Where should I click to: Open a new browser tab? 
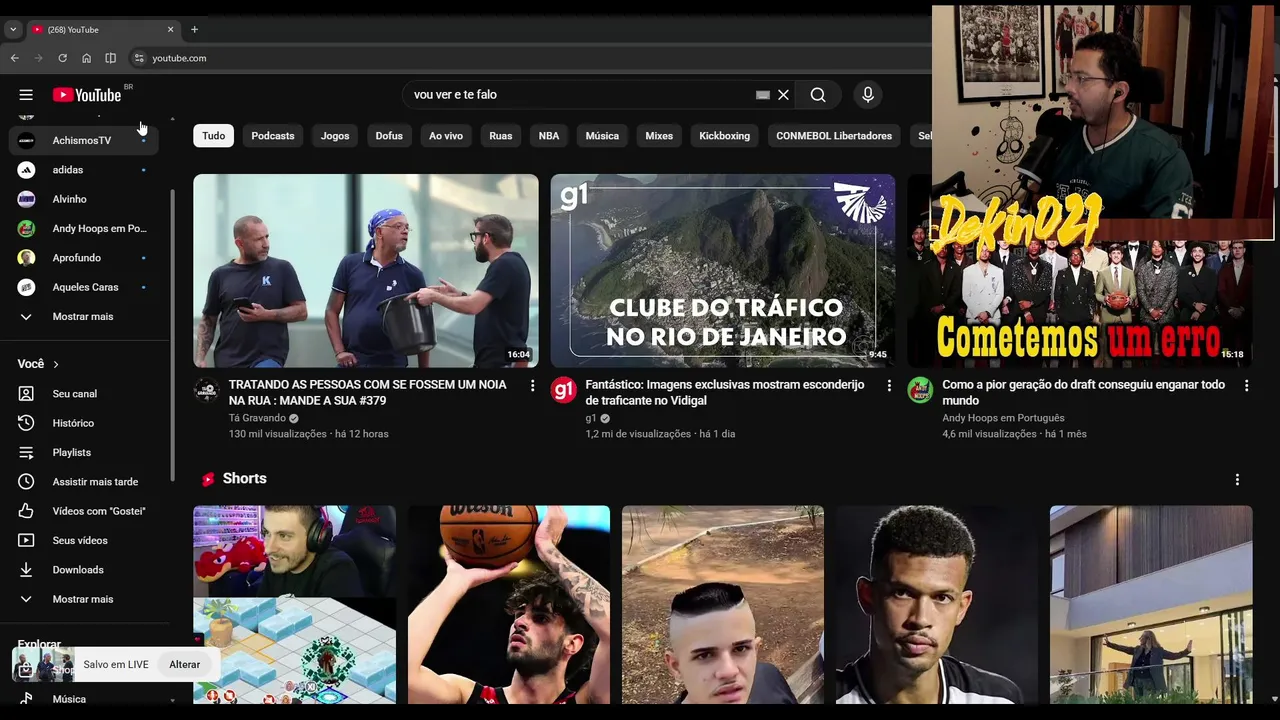(x=194, y=30)
